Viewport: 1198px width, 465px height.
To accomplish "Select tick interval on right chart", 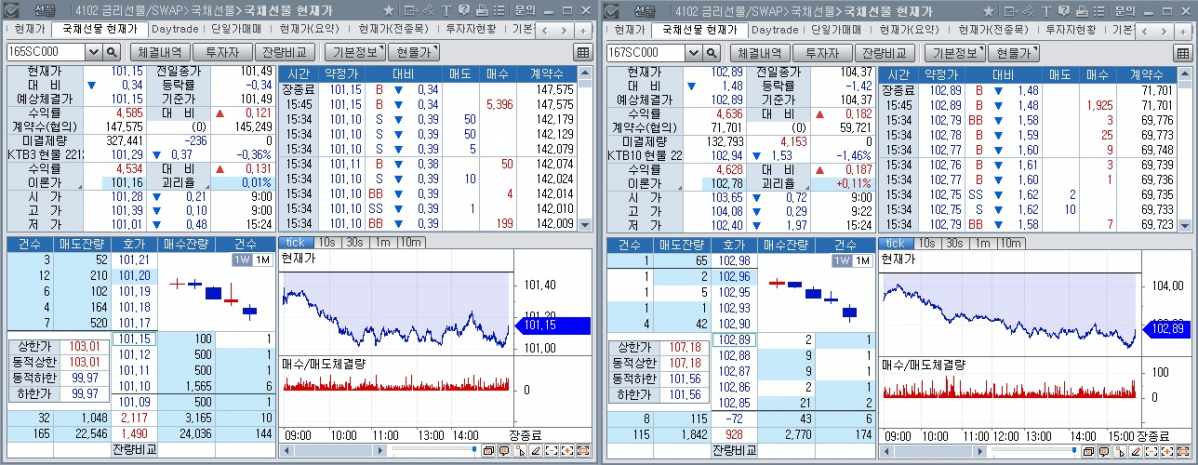I will (895, 243).
